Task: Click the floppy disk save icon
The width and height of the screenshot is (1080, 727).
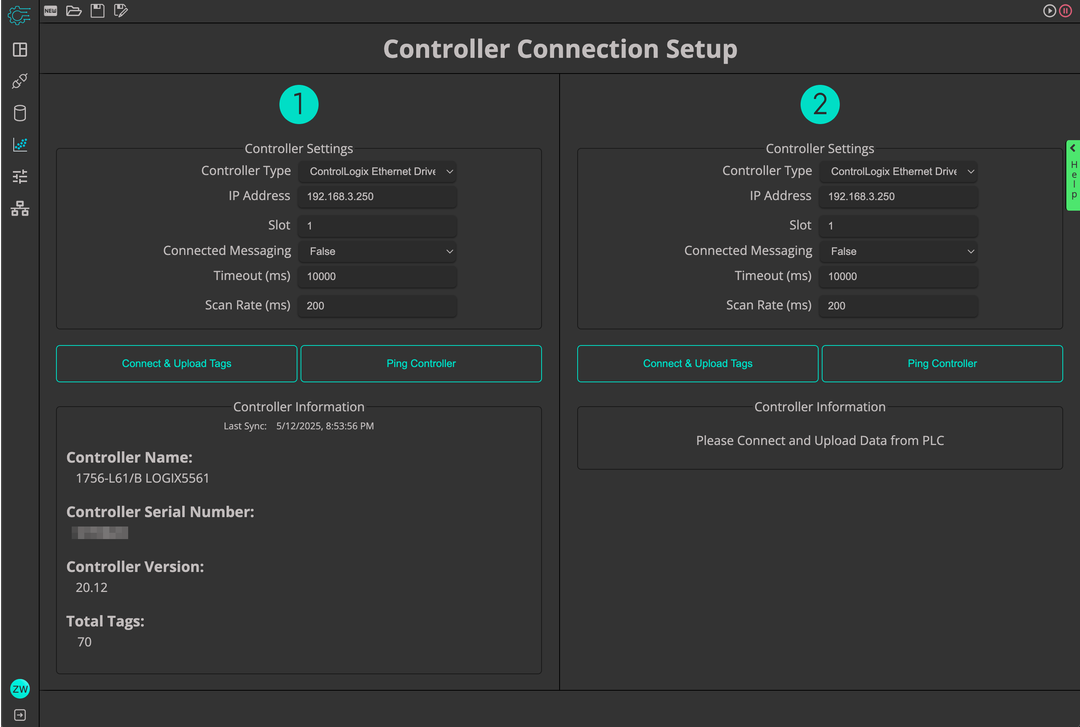Action: (97, 11)
